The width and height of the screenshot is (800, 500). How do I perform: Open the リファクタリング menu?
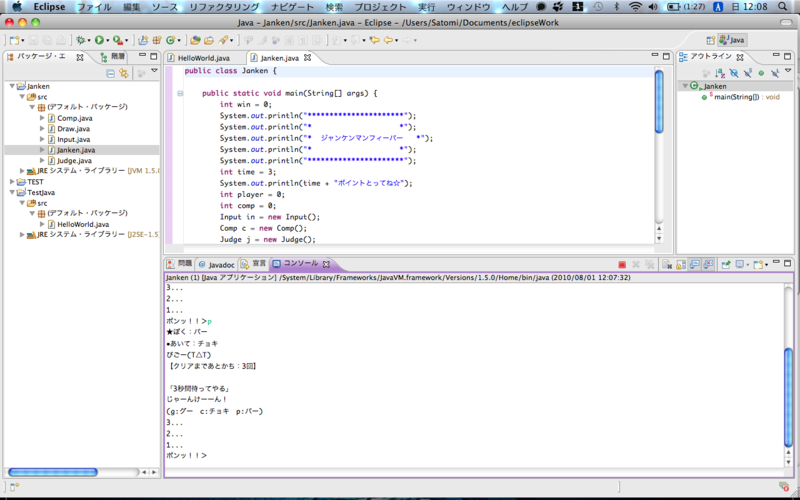[224, 7]
